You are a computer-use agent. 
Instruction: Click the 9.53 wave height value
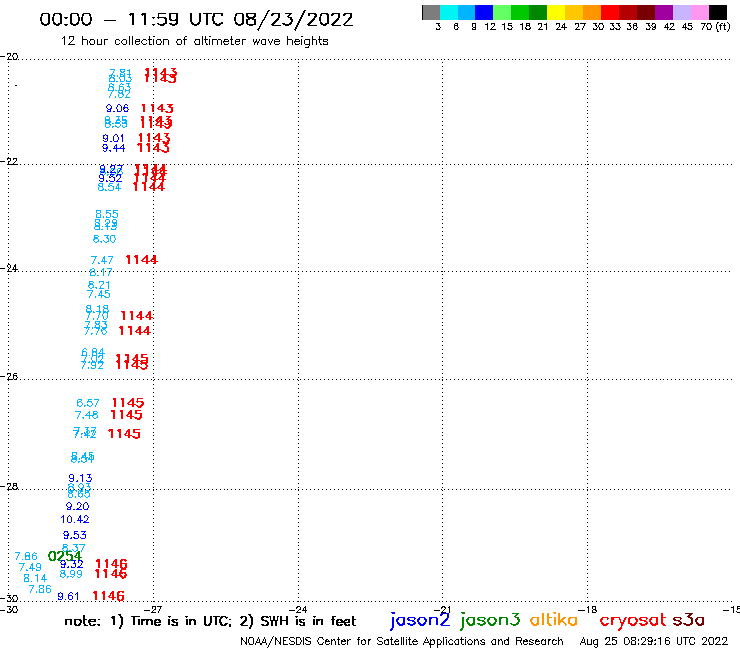[x=75, y=535]
